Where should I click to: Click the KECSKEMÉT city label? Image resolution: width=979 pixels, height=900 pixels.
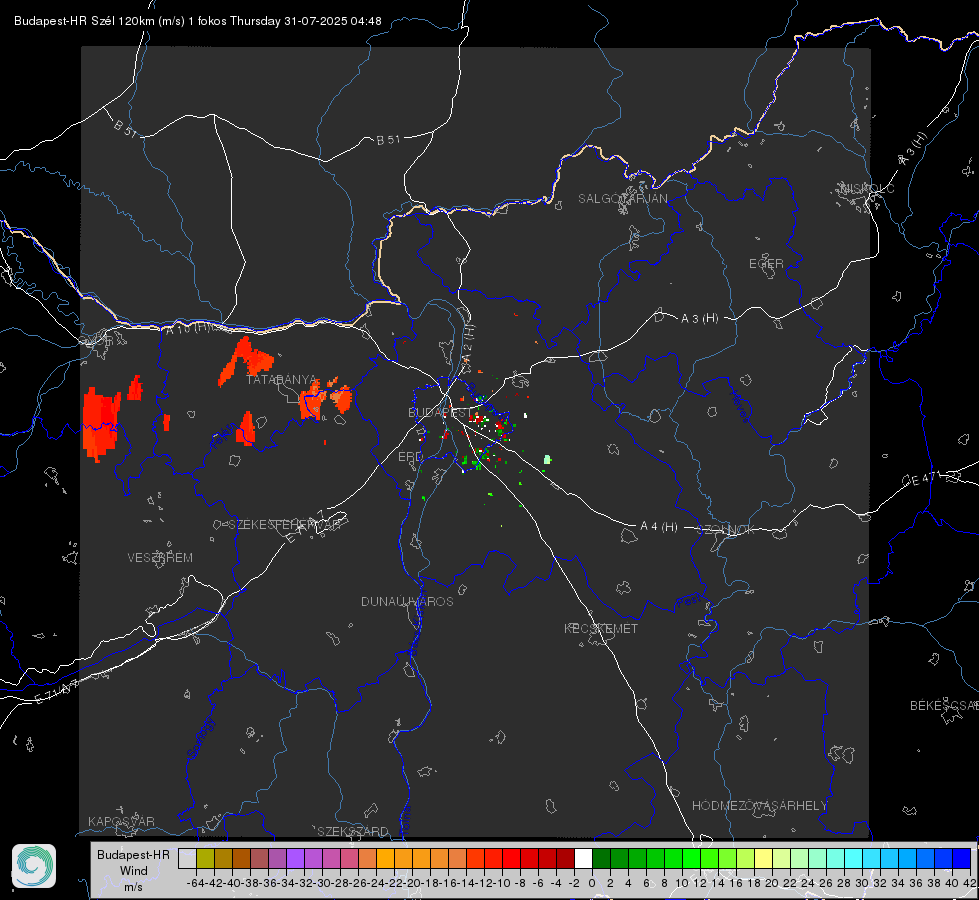point(601,628)
